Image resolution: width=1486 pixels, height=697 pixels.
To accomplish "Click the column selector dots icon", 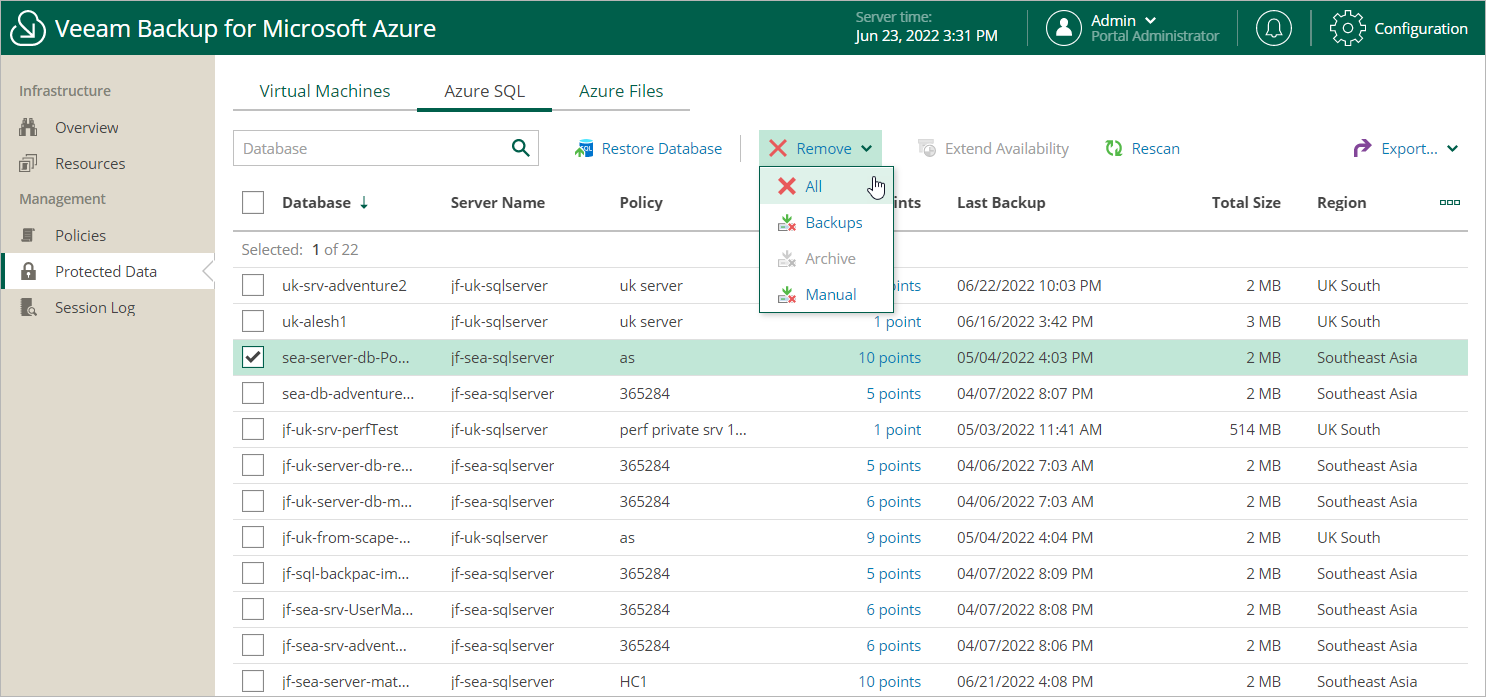I will pyautogui.click(x=1449, y=203).
